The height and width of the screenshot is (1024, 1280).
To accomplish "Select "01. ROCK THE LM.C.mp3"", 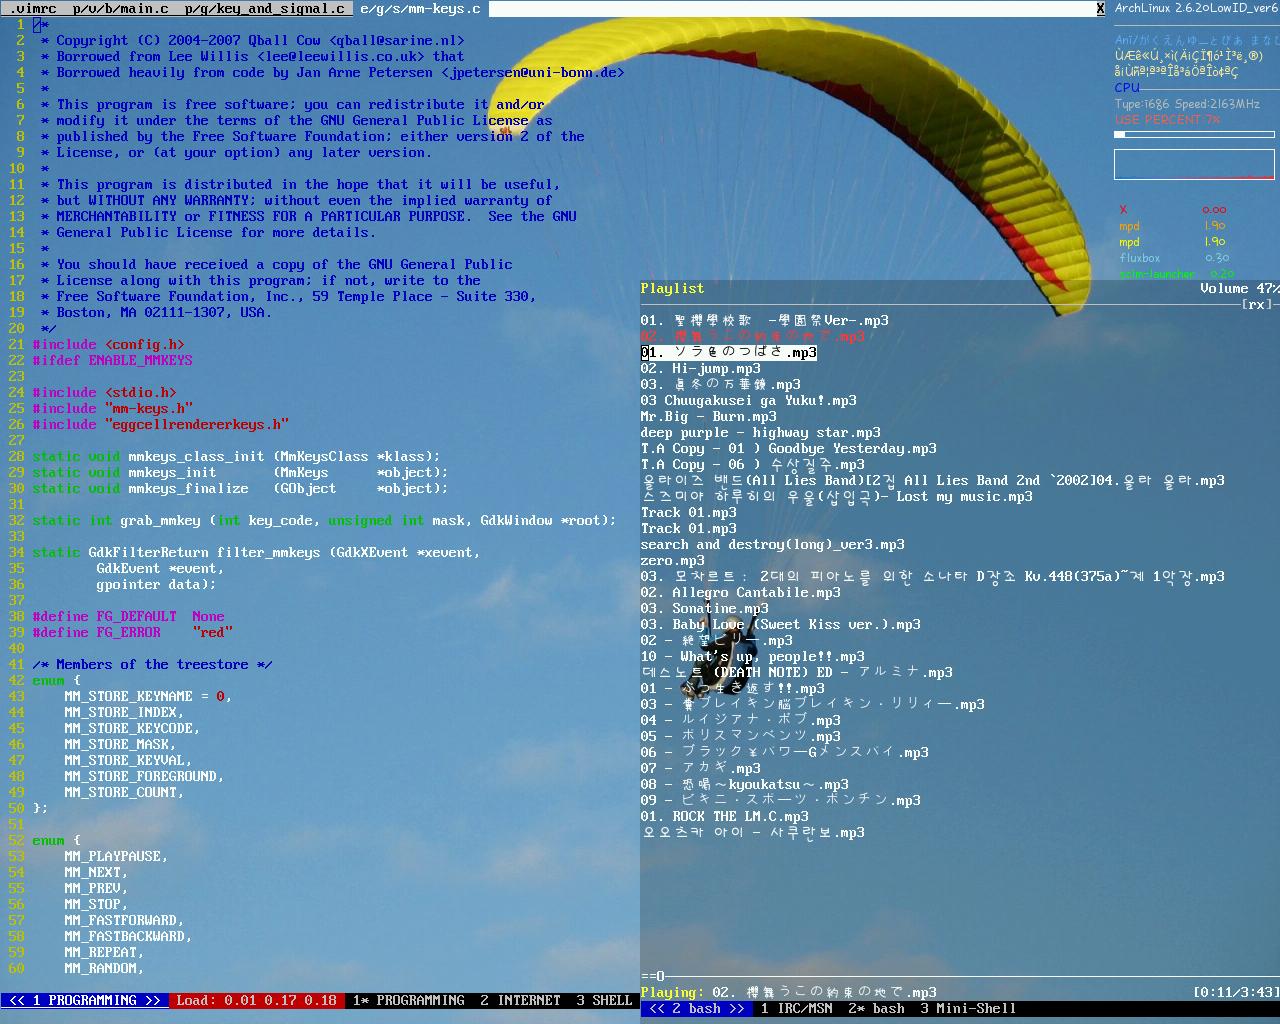I will point(725,816).
